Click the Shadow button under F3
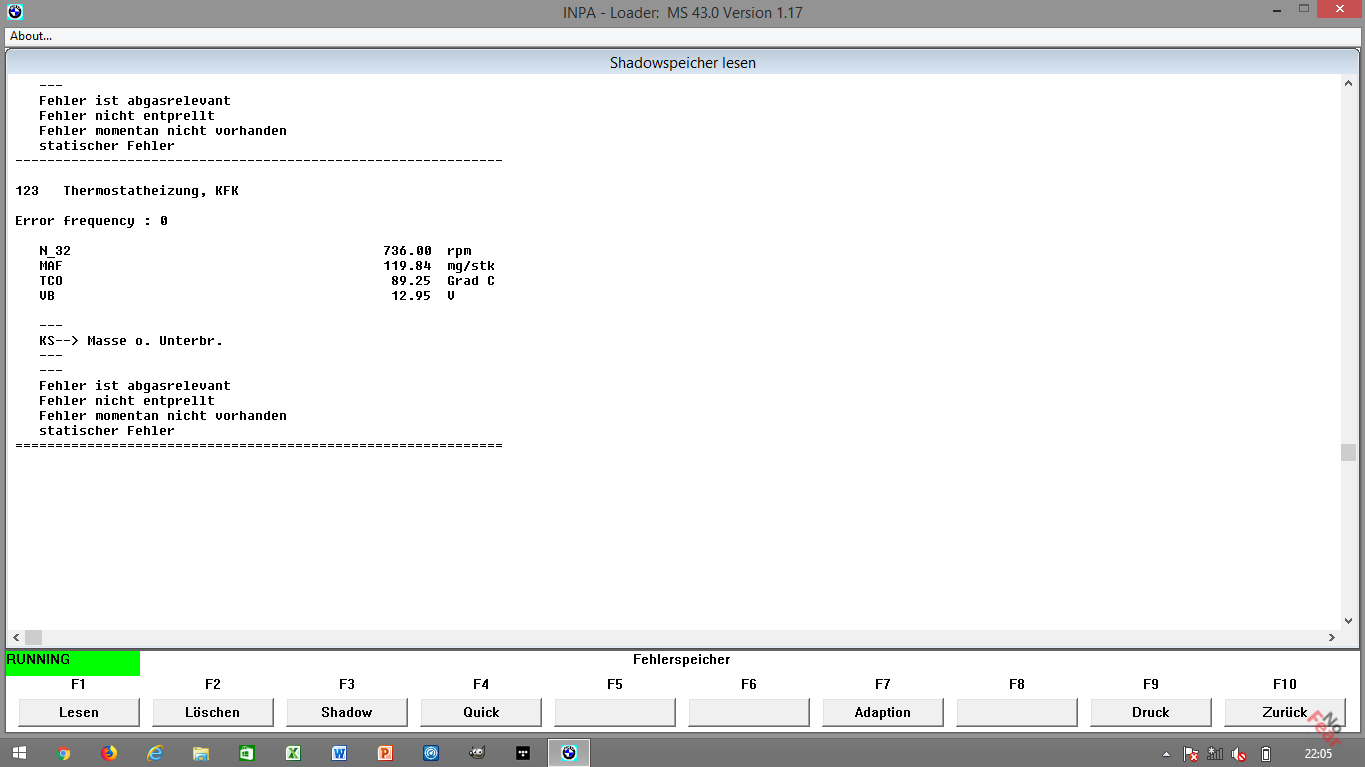Viewport: 1365px width, 767px height. click(347, 712)
